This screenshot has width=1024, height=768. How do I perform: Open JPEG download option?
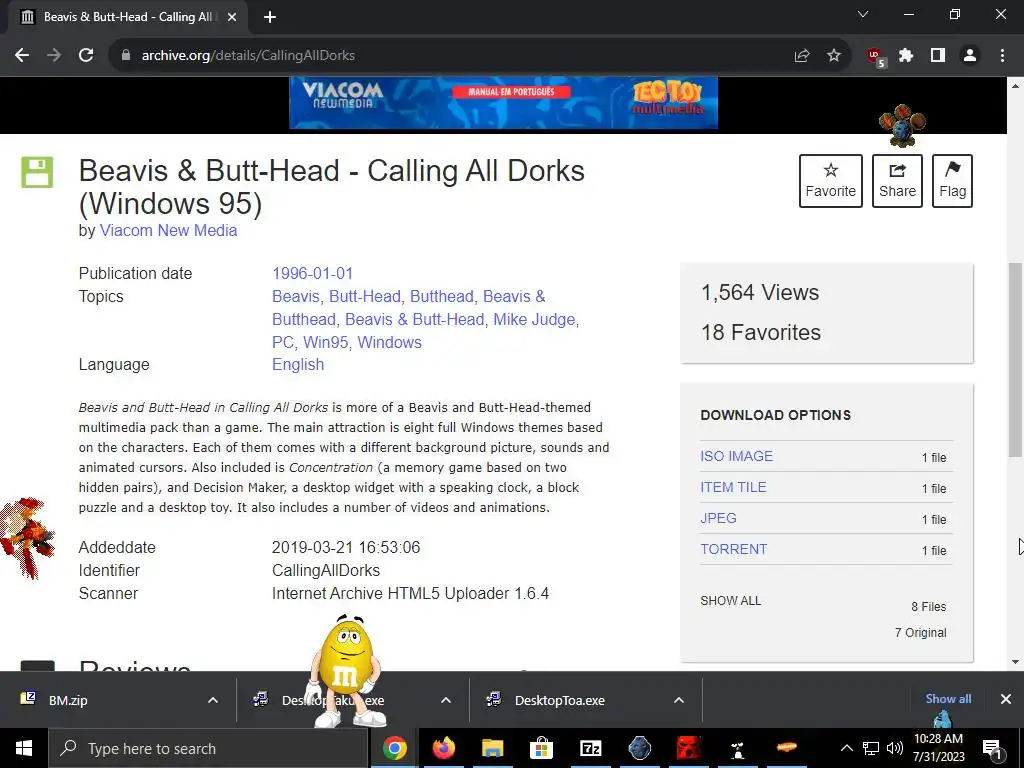(x=718, y=518)
